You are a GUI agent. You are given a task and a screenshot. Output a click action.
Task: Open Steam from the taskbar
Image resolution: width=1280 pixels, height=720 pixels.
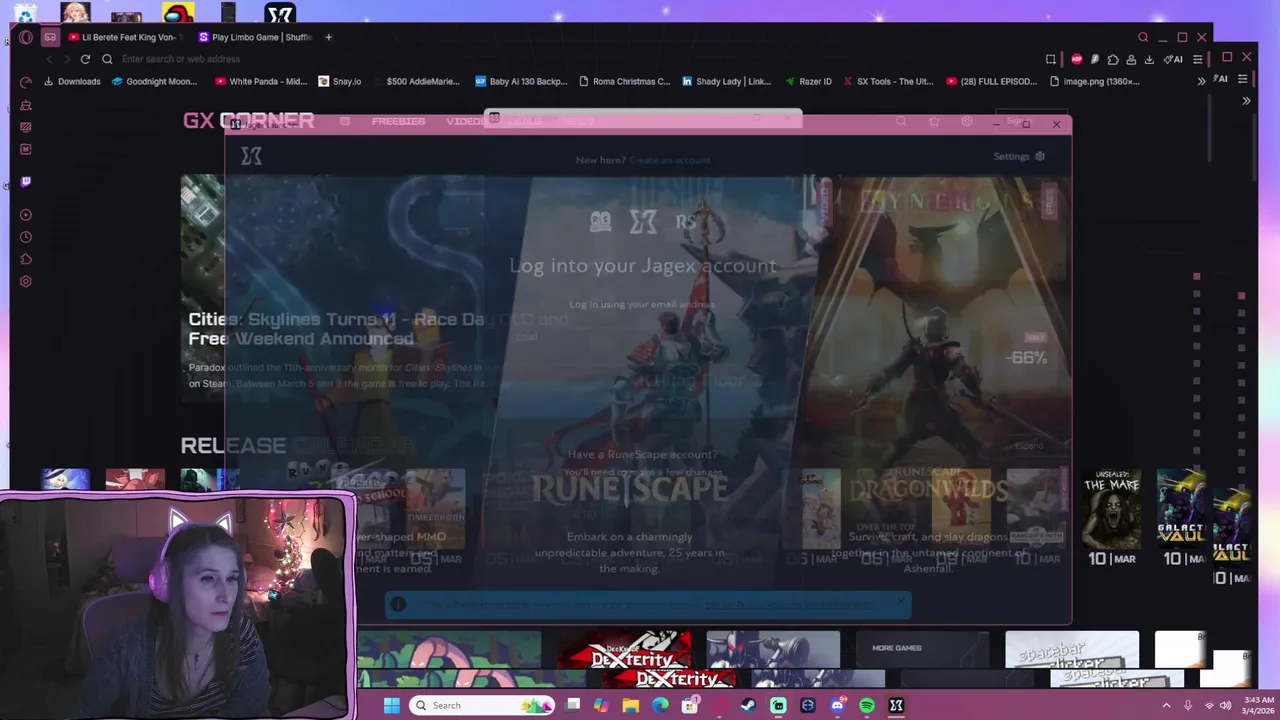[x=748, y=706]
